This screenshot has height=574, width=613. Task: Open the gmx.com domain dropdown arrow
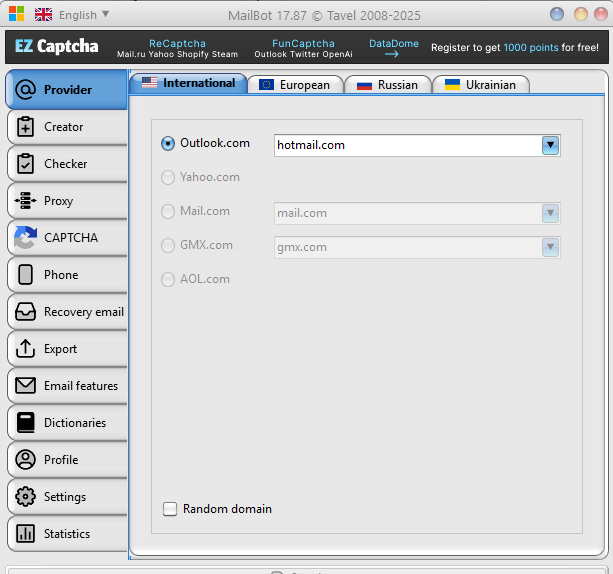(x=550, y=248)
